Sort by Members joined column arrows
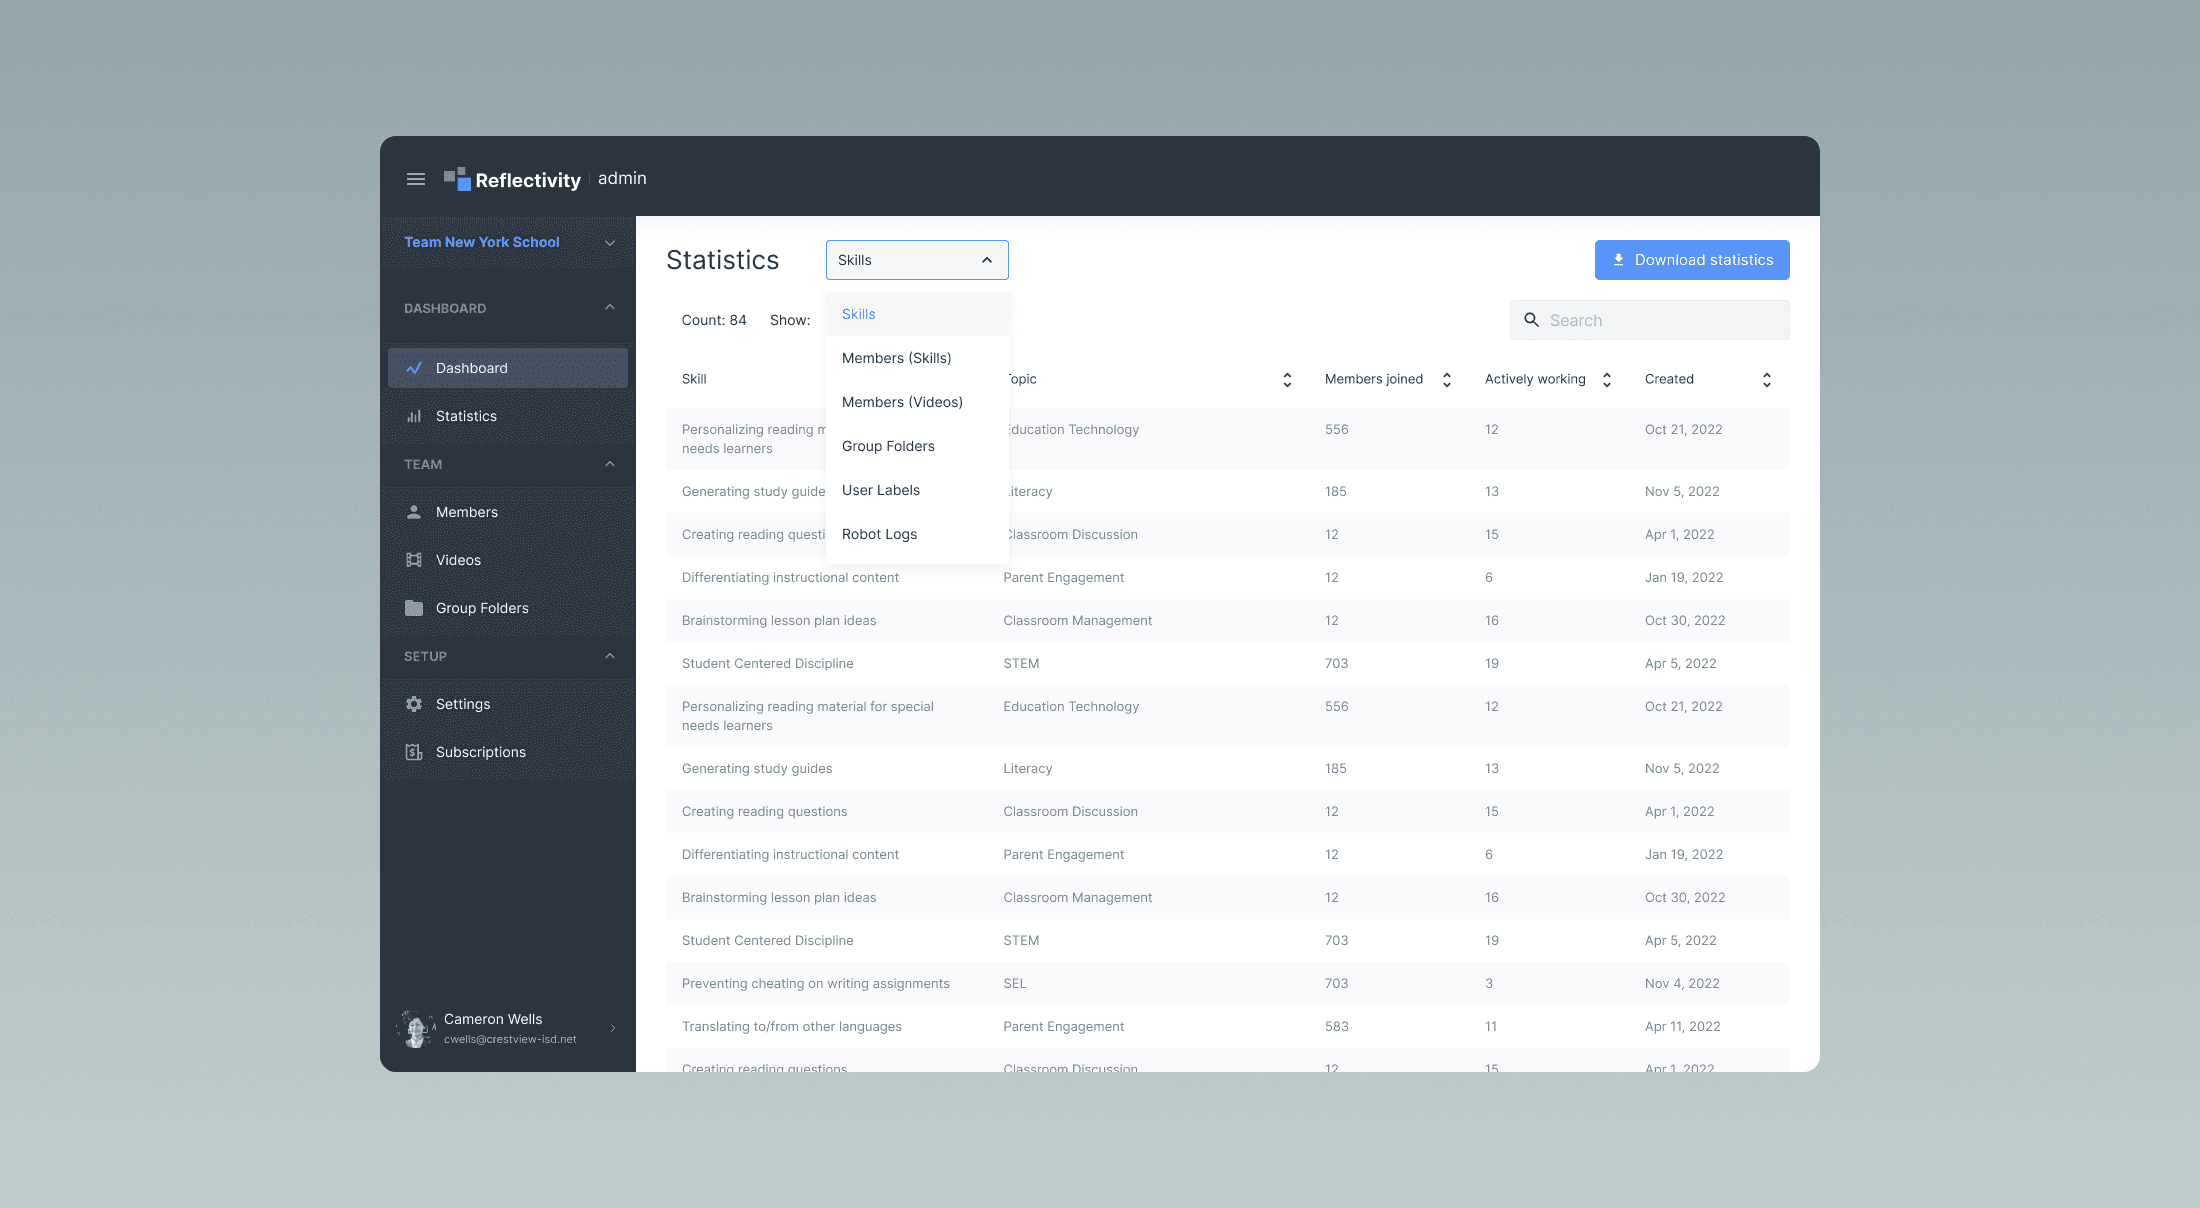Viewport: 2200px width, 1208px height. 1447,380
